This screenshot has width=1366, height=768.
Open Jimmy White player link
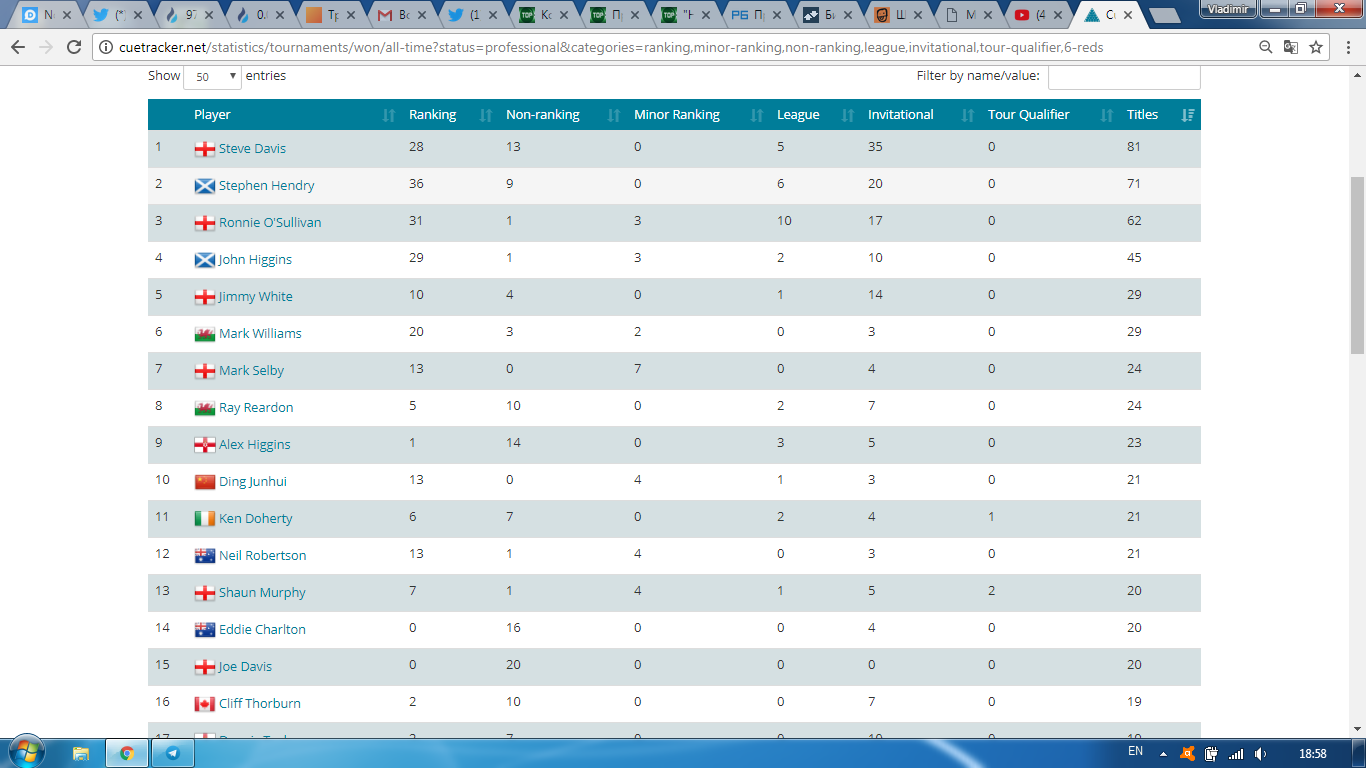(x=256, y=296)
